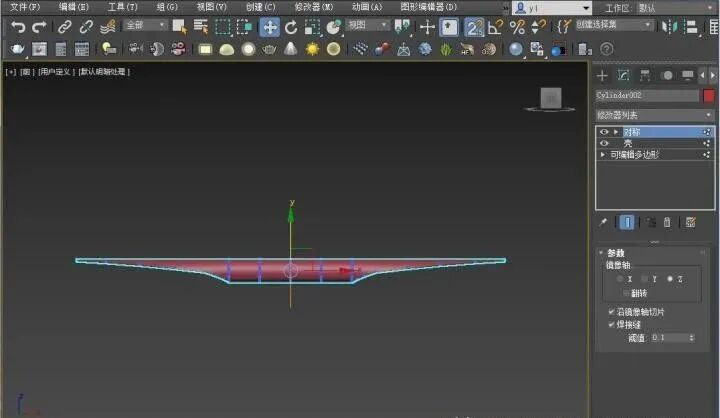Click the teapot Render Setup icon
The width and height of the screenshot is (720, 418).
click(17, 49)
